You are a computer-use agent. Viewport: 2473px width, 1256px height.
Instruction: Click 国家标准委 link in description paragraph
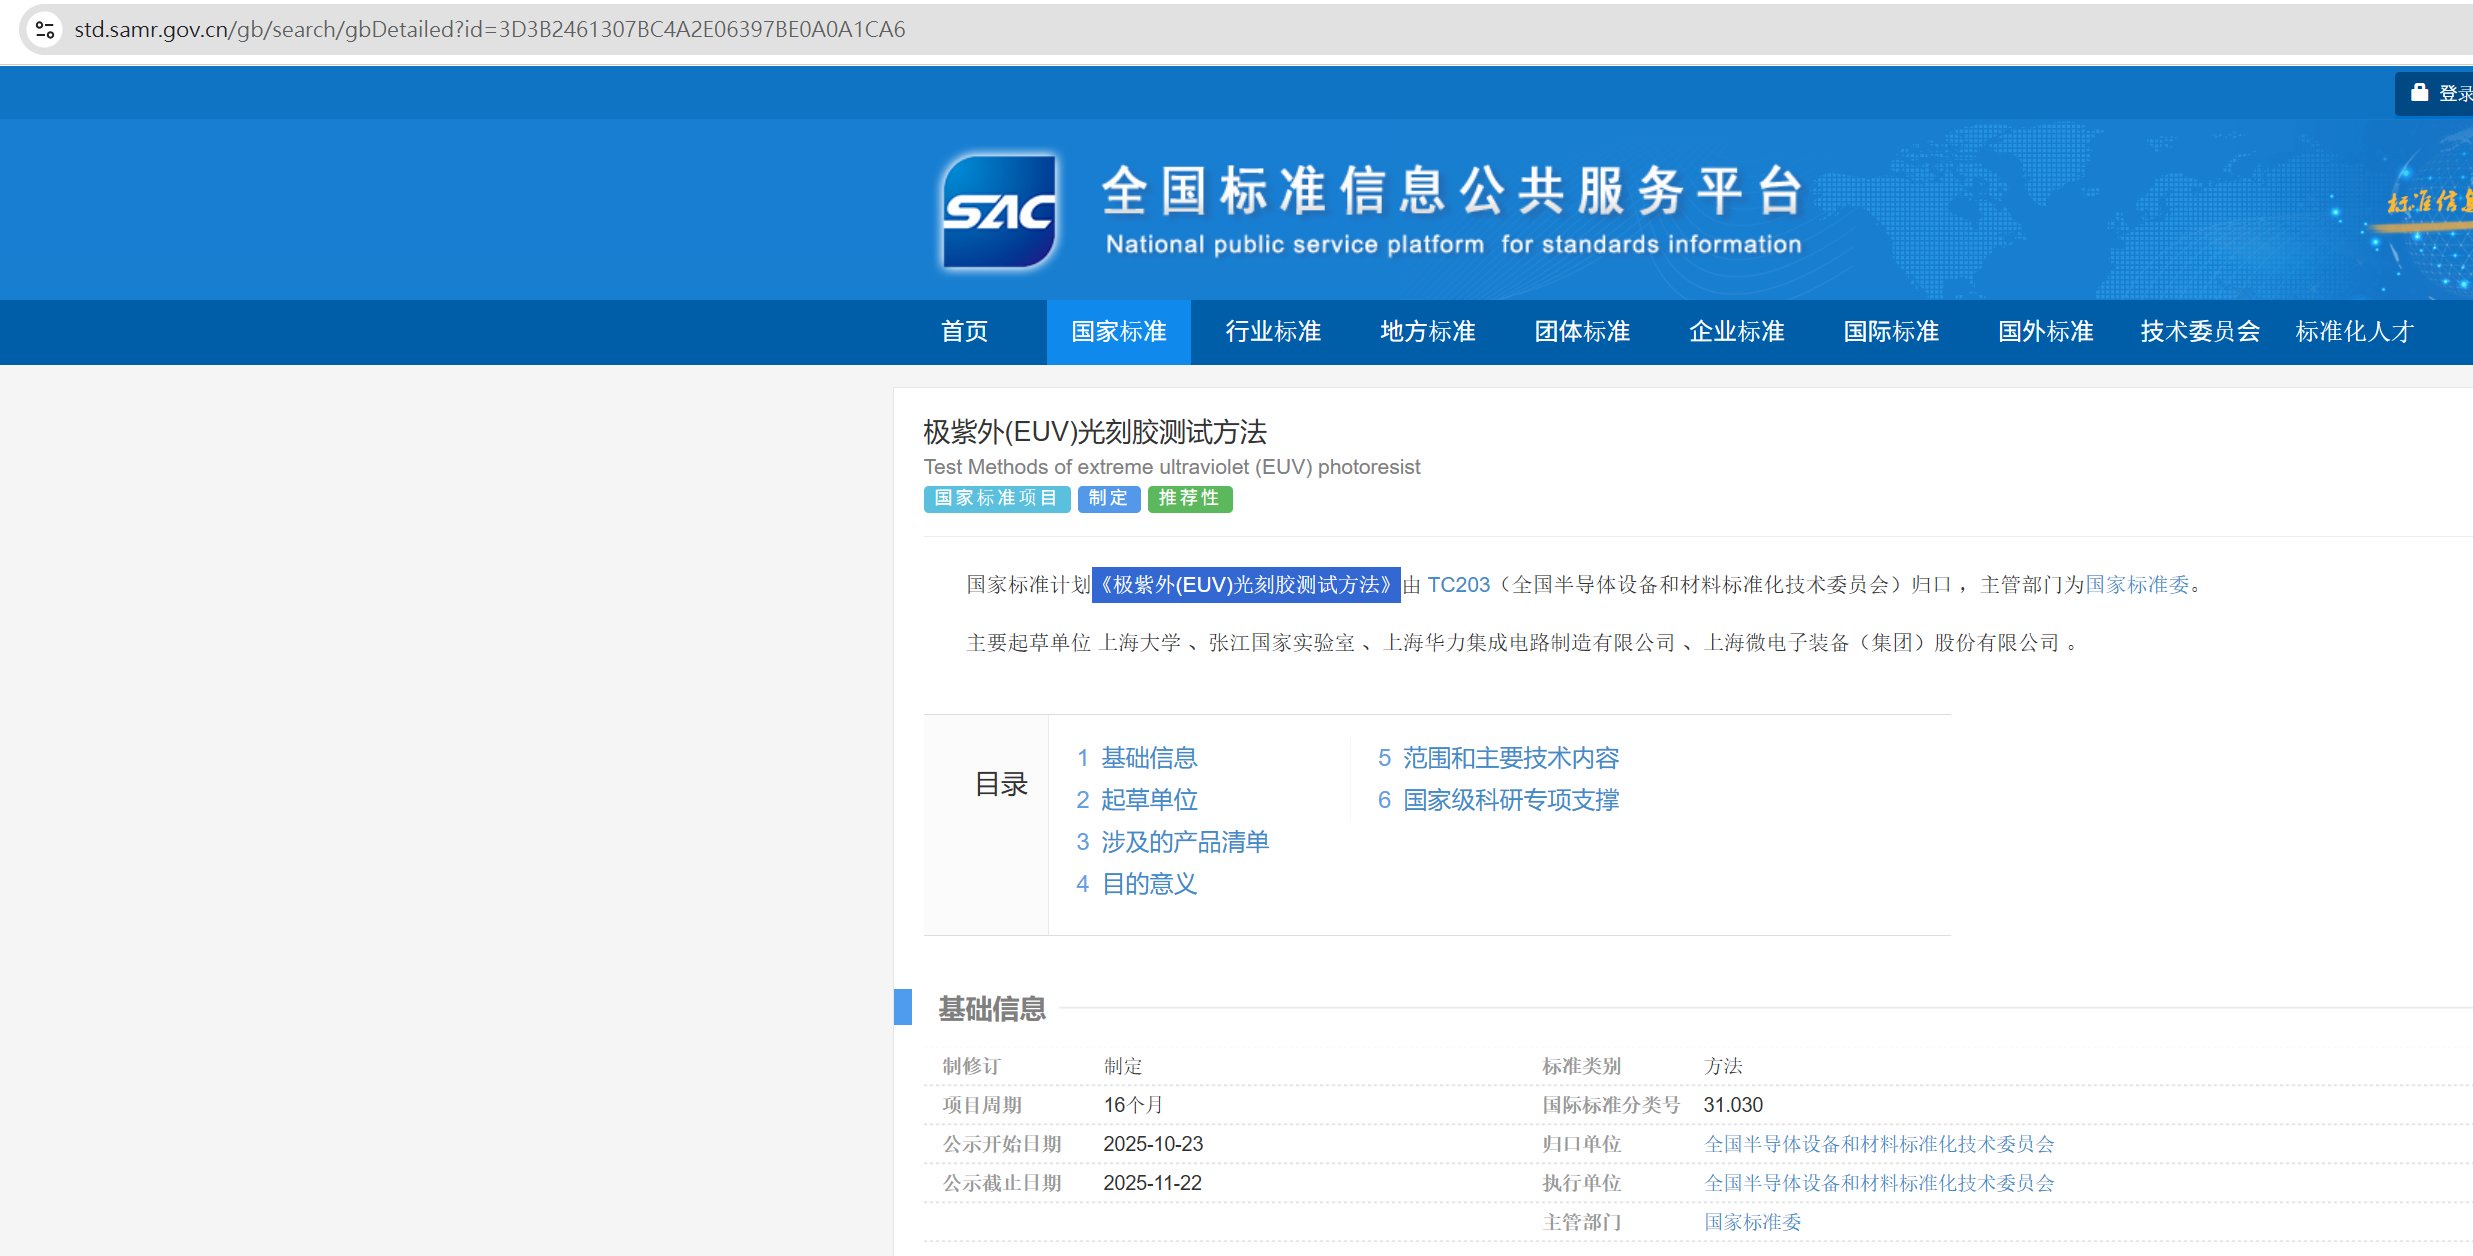(2137, 585)
